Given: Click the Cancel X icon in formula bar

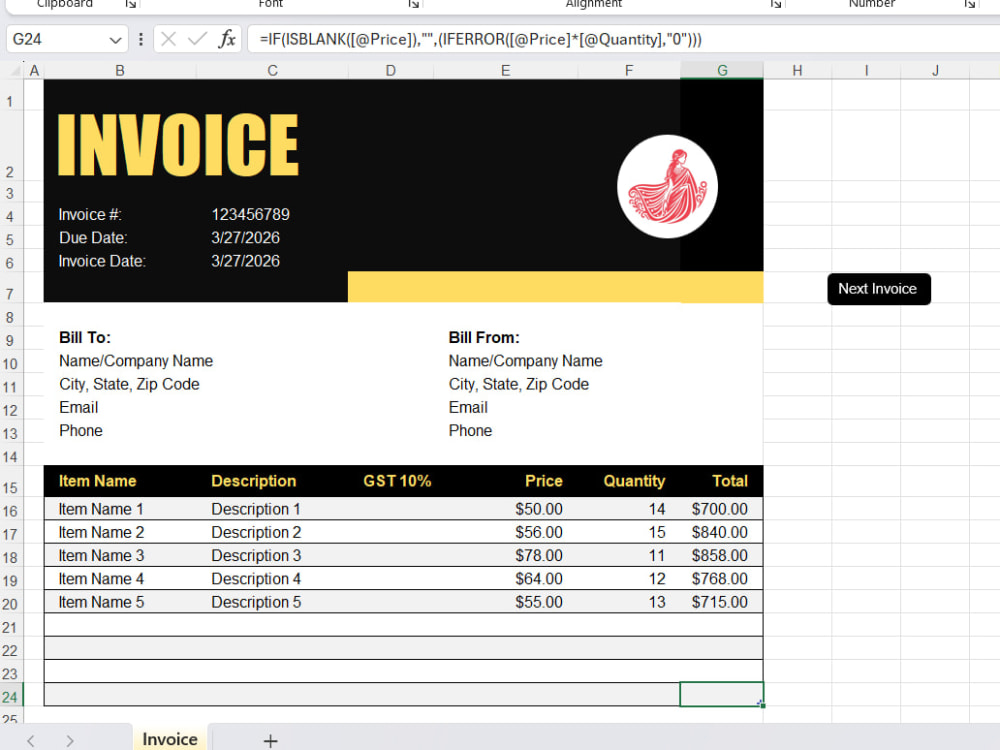Looking at the screenshot, I should point(168,40).
